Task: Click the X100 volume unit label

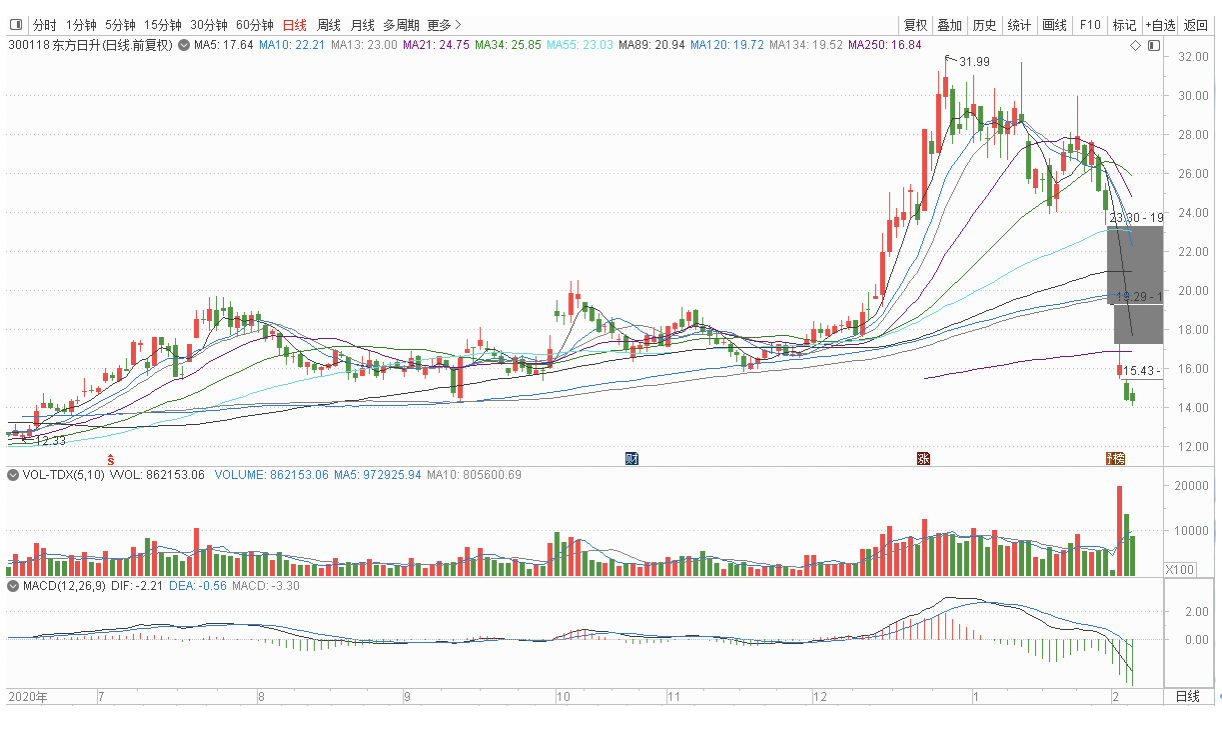Action: coord(1178,569)
